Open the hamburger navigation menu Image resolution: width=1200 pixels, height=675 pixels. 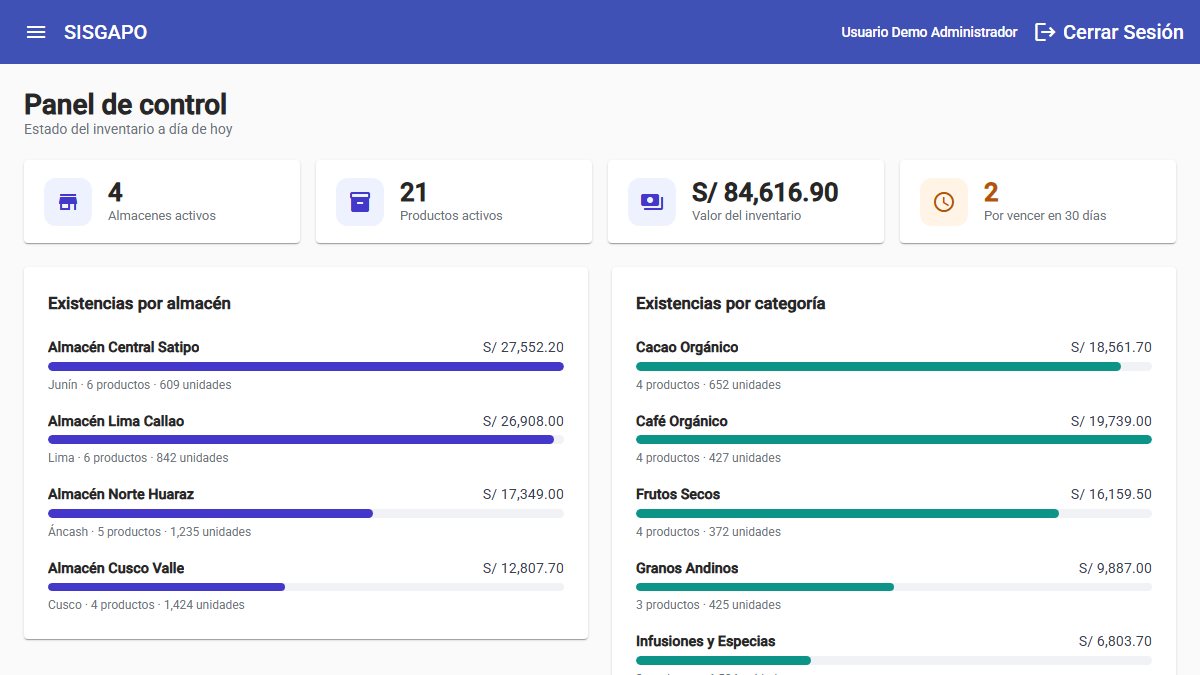pyautogui.click(x=36, y=32)
